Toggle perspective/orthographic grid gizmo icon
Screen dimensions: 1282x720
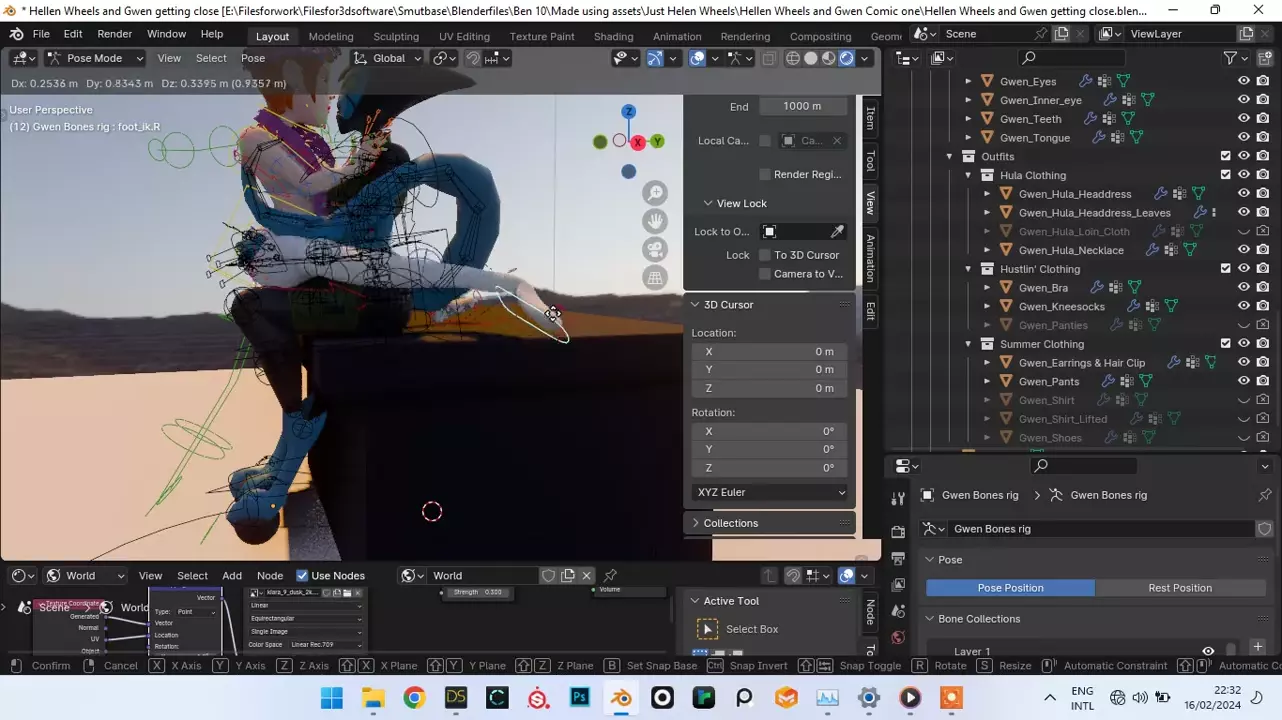[655, 279]
